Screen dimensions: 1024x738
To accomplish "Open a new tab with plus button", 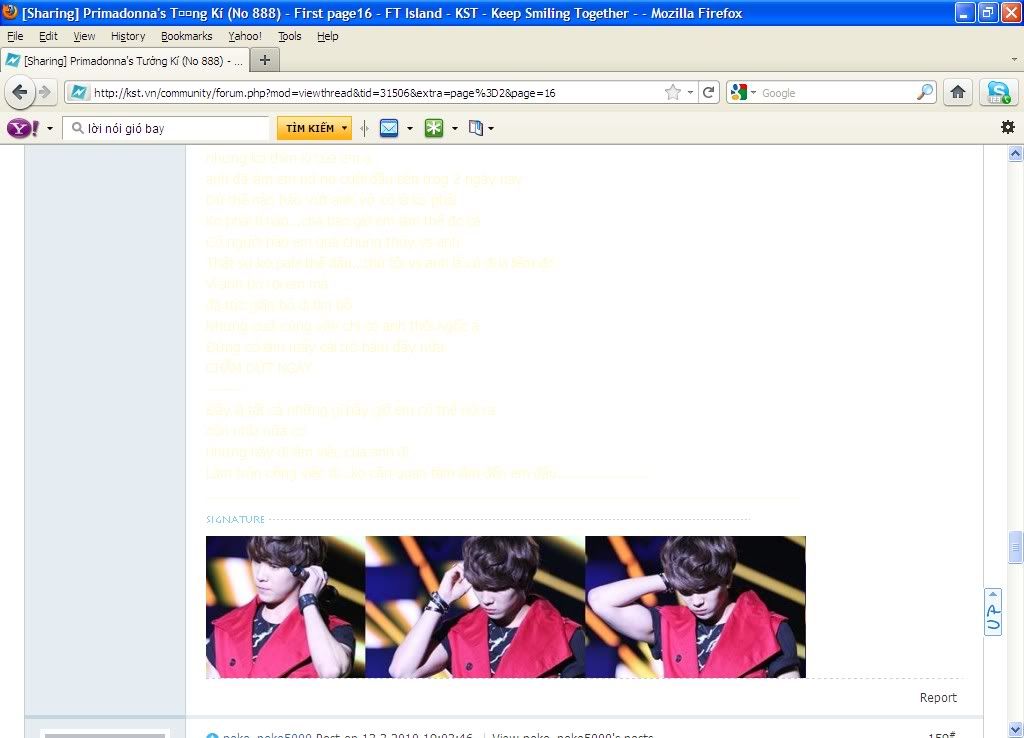I will (264, 61).
